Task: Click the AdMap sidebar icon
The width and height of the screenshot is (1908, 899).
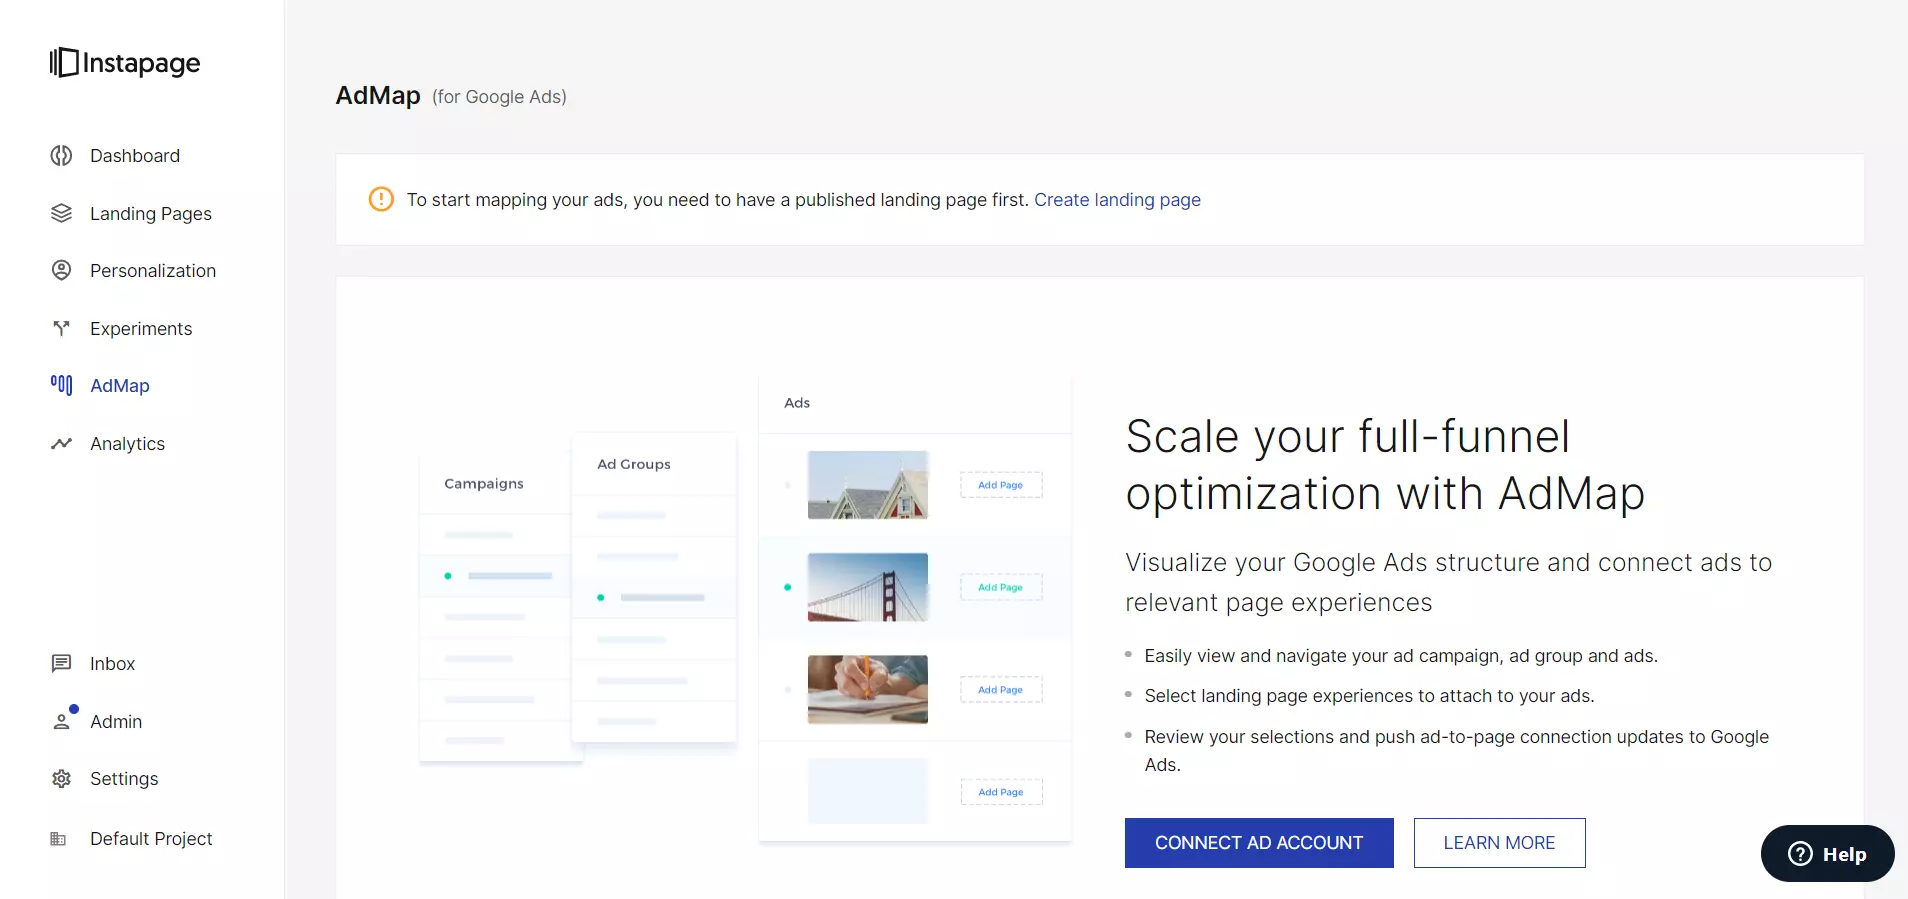Action: (61, 385)
